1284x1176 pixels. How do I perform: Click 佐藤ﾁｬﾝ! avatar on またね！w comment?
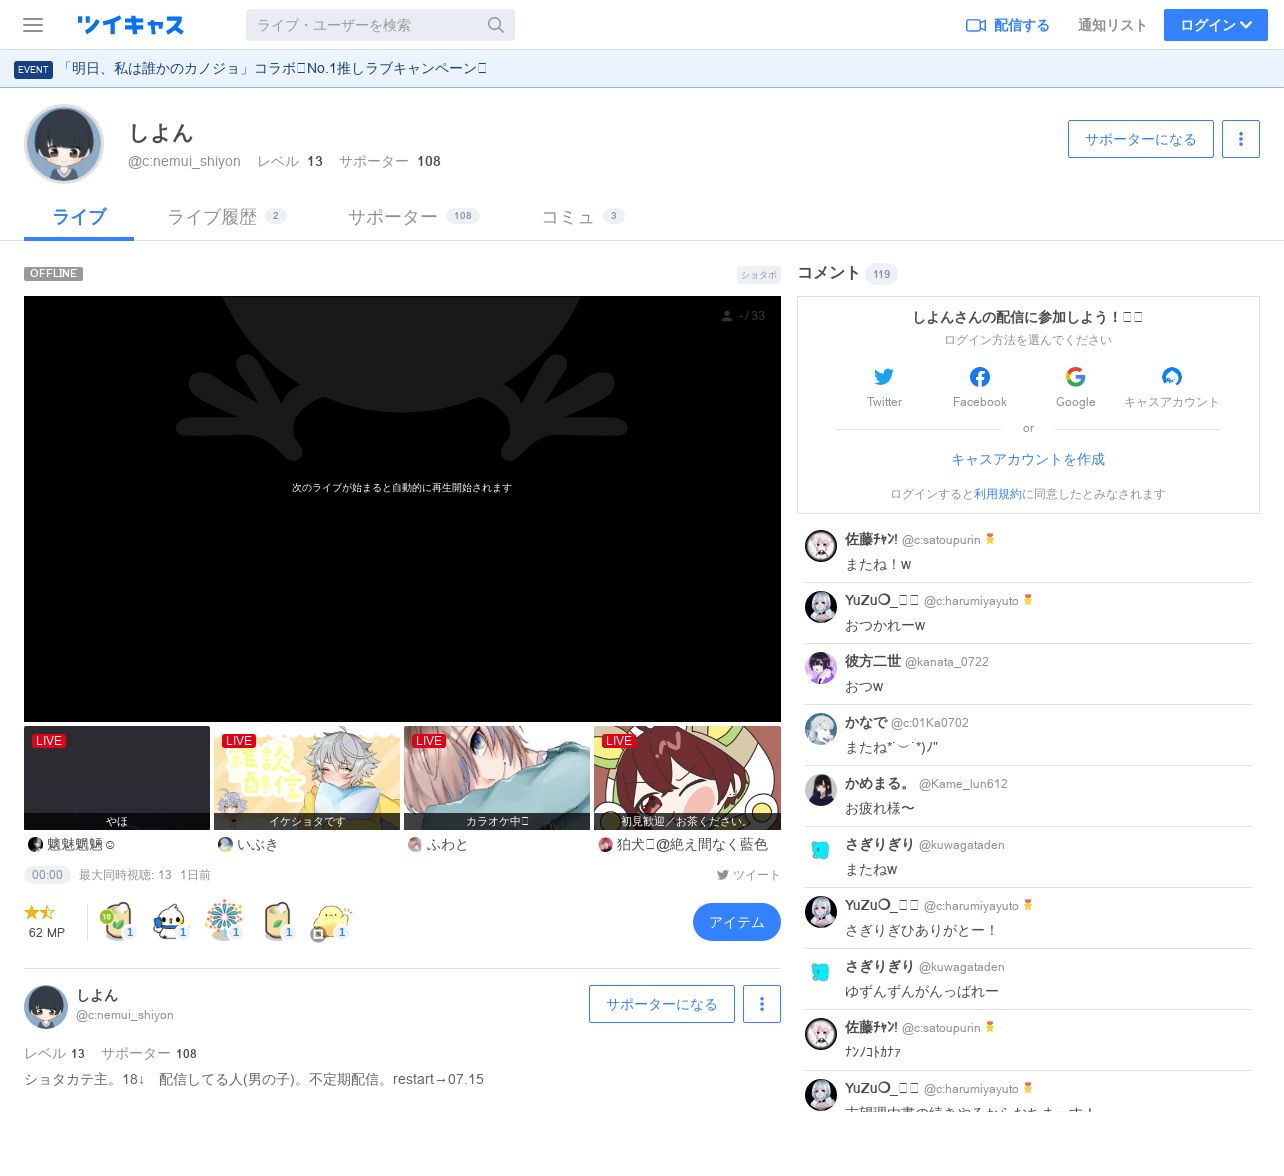tap(821, 546)
